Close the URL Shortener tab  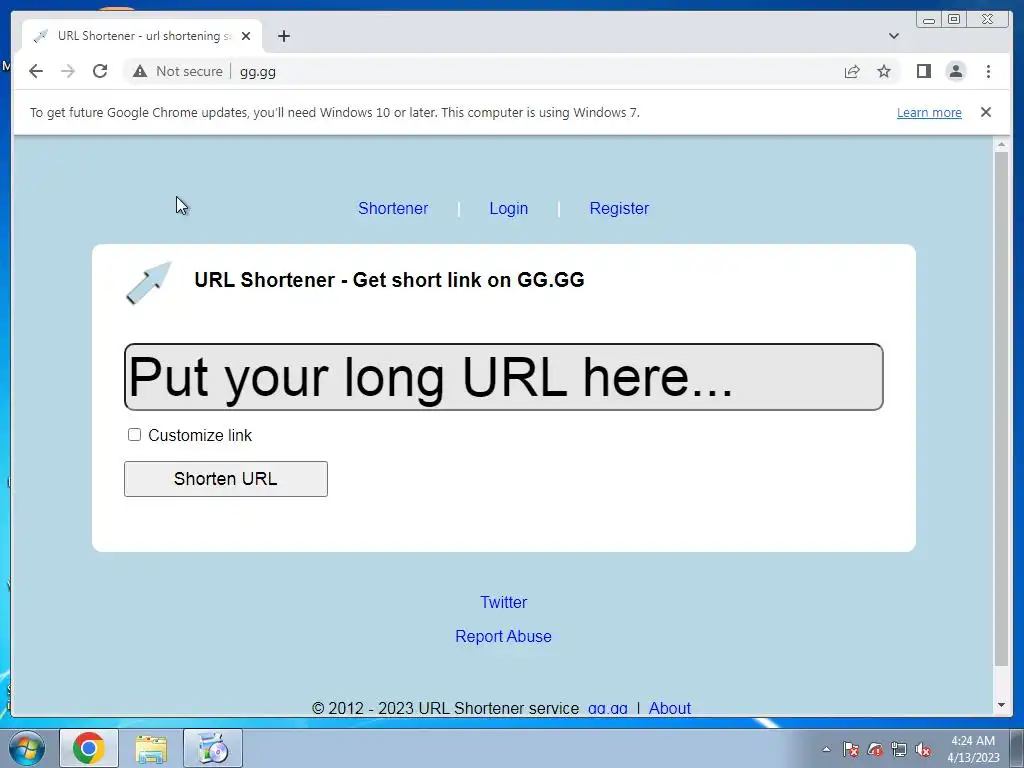[x=246, y=36]
